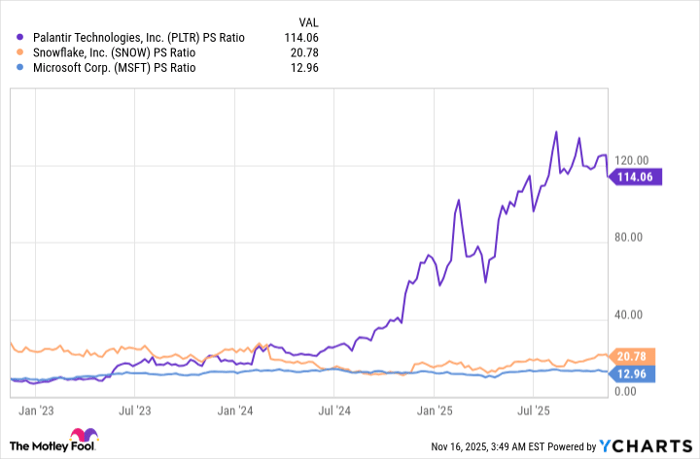
Task: Click the 80.00 y-axis label
Action: 629,237
